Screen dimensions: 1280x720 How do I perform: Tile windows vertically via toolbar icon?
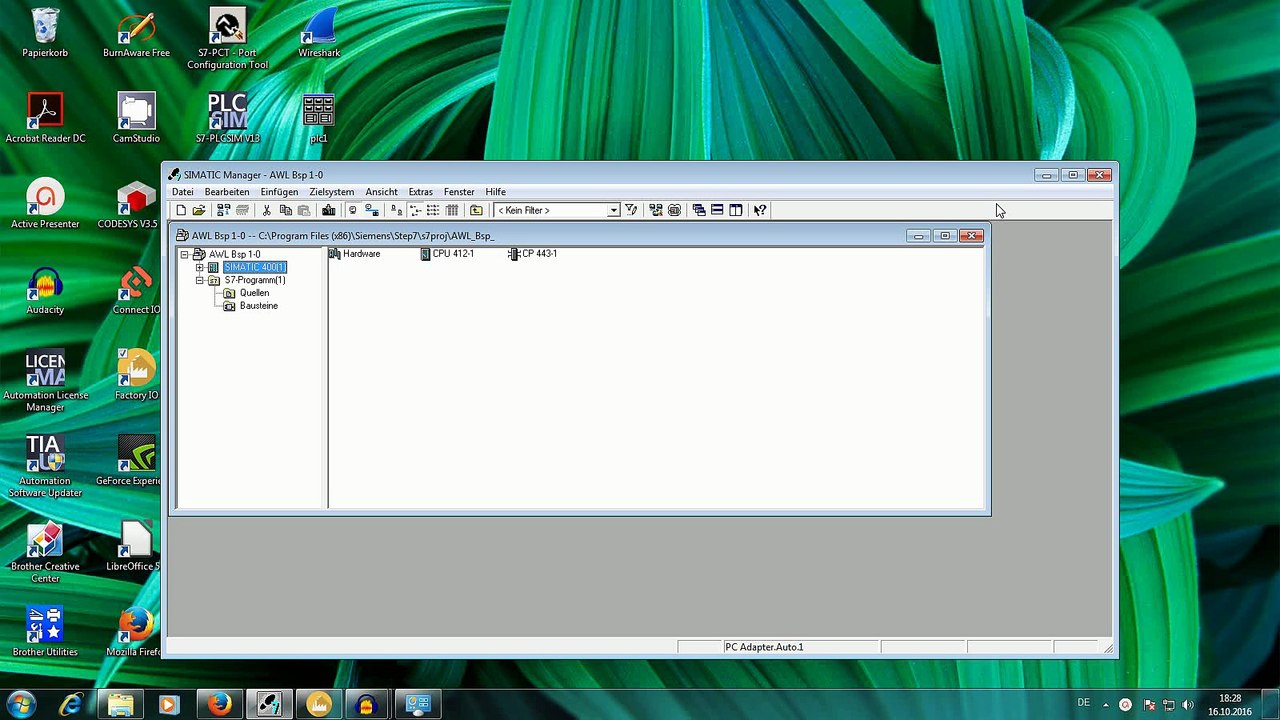click(736, 210)
